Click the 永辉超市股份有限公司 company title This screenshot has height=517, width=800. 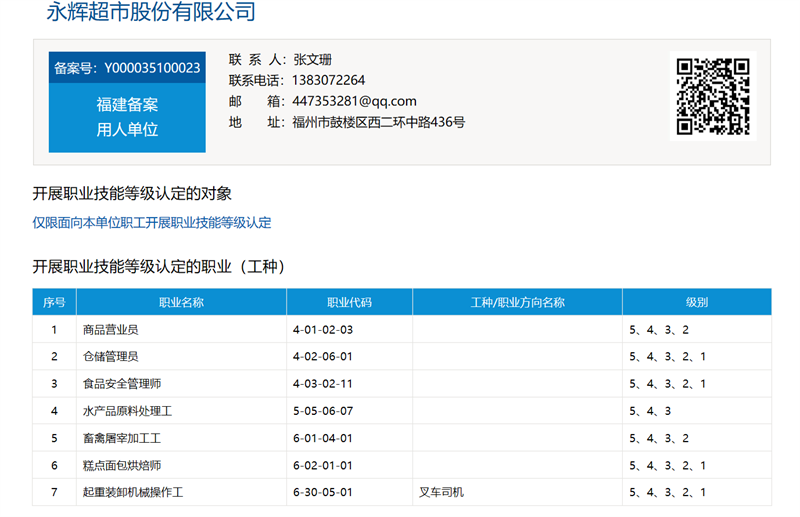point(151,13)
